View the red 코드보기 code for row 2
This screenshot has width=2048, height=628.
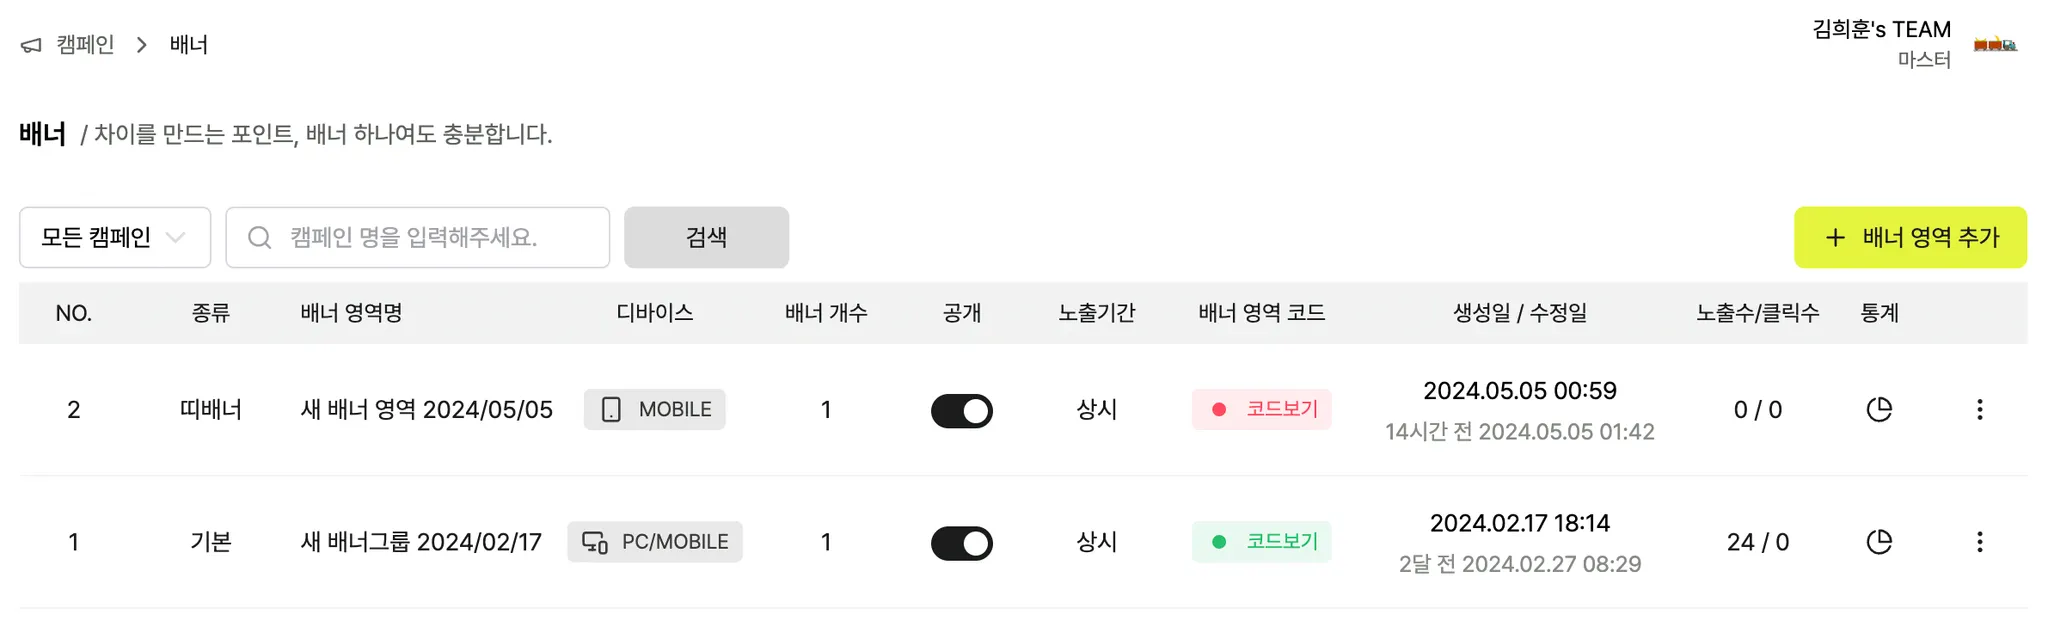(x=1262, y=410)
